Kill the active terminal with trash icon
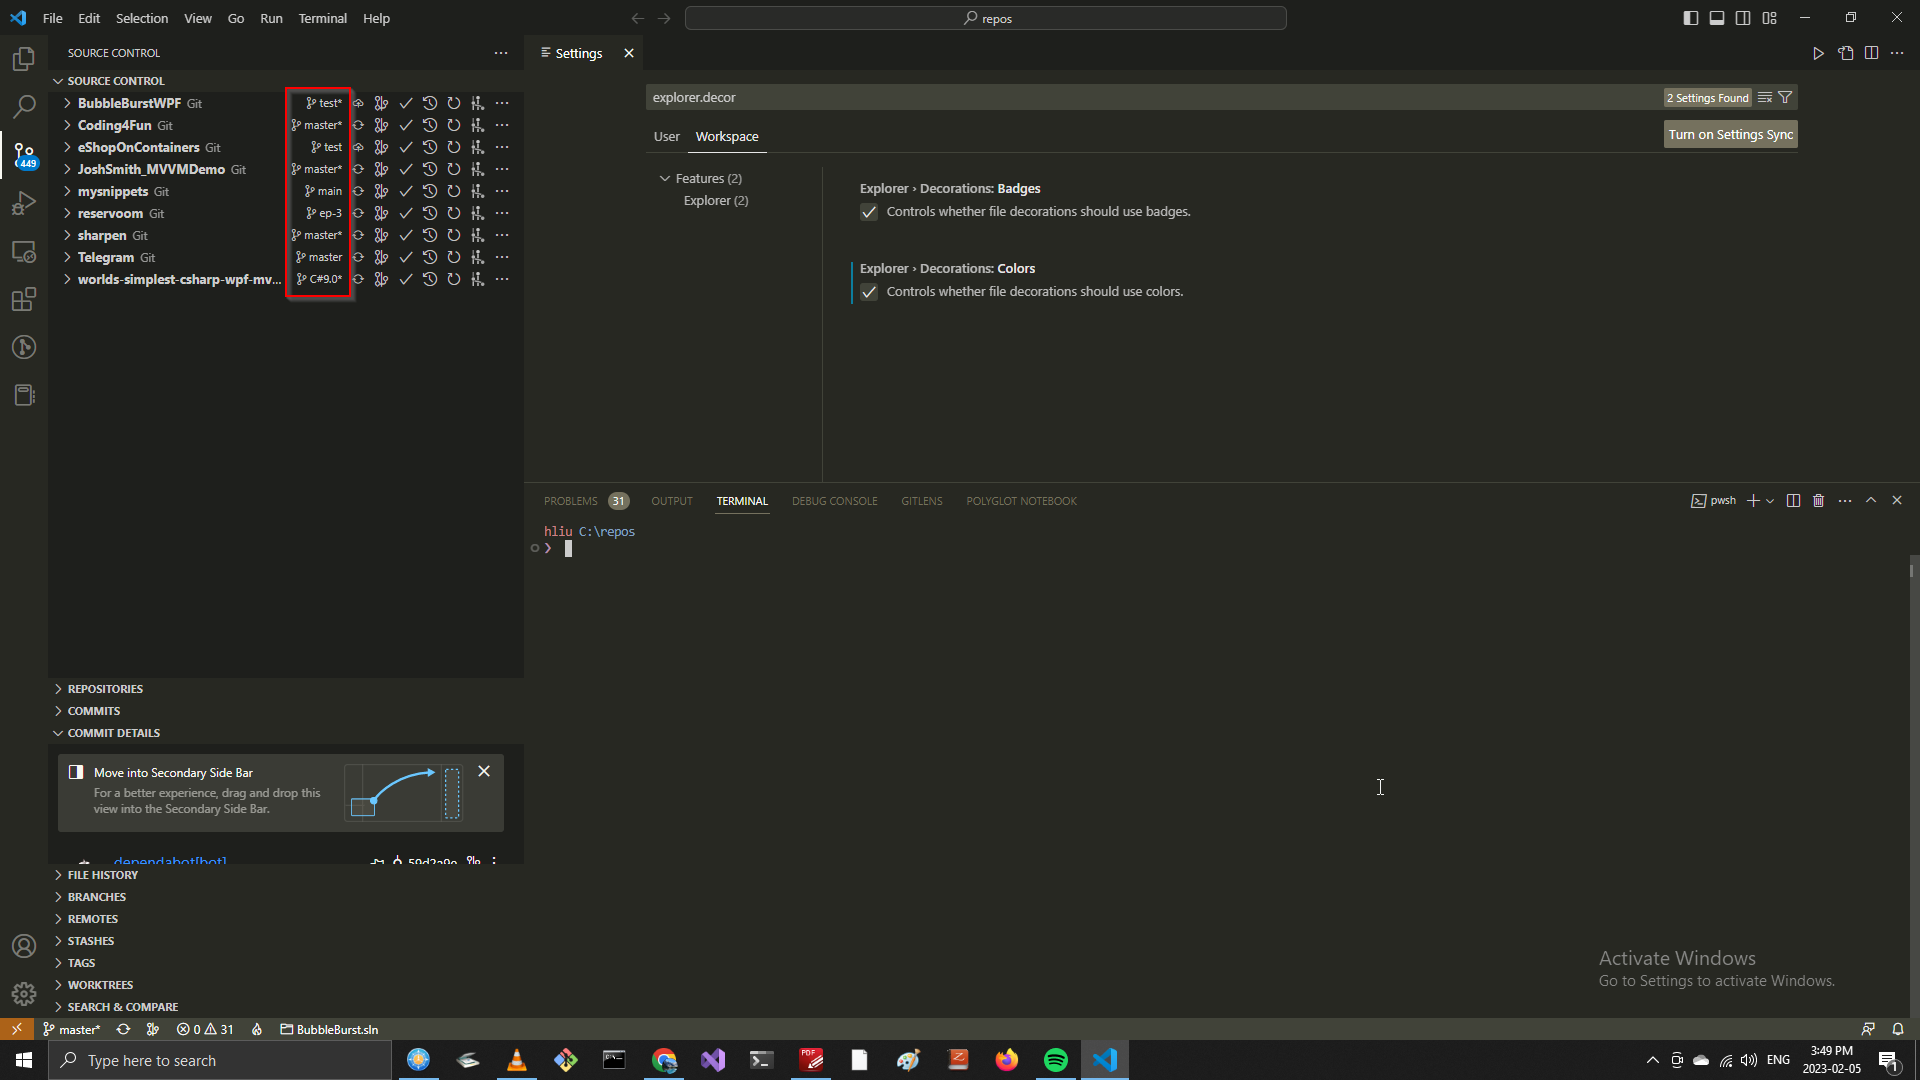 click(x=1818, y=500)
